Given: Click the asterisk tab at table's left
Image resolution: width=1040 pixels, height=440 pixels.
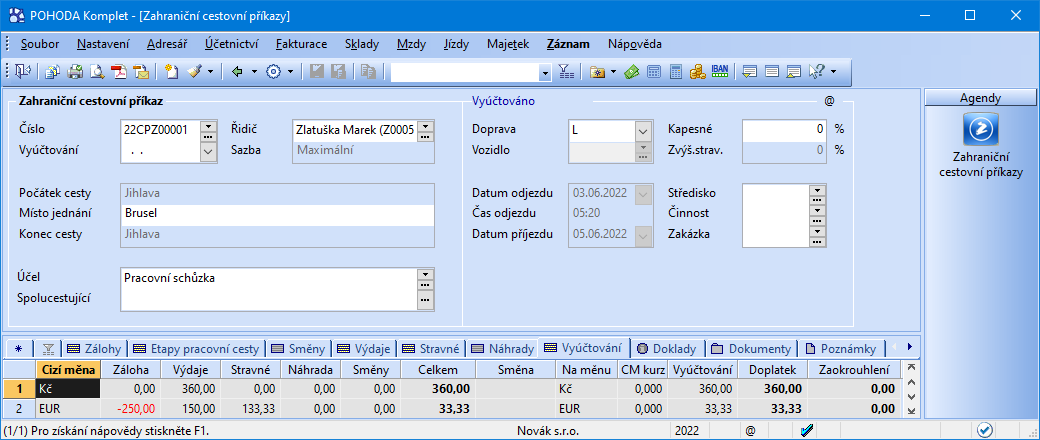Looking at the screenshot, I should pos(18,348).
